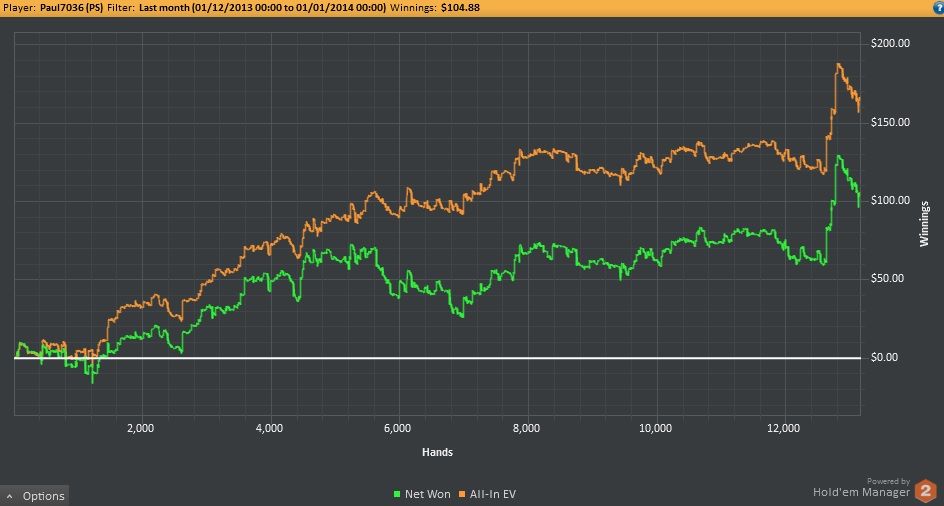The image size is (944, 506).
Task: Click the 12,000 hands axis label
Action: (x=784, y=428)
